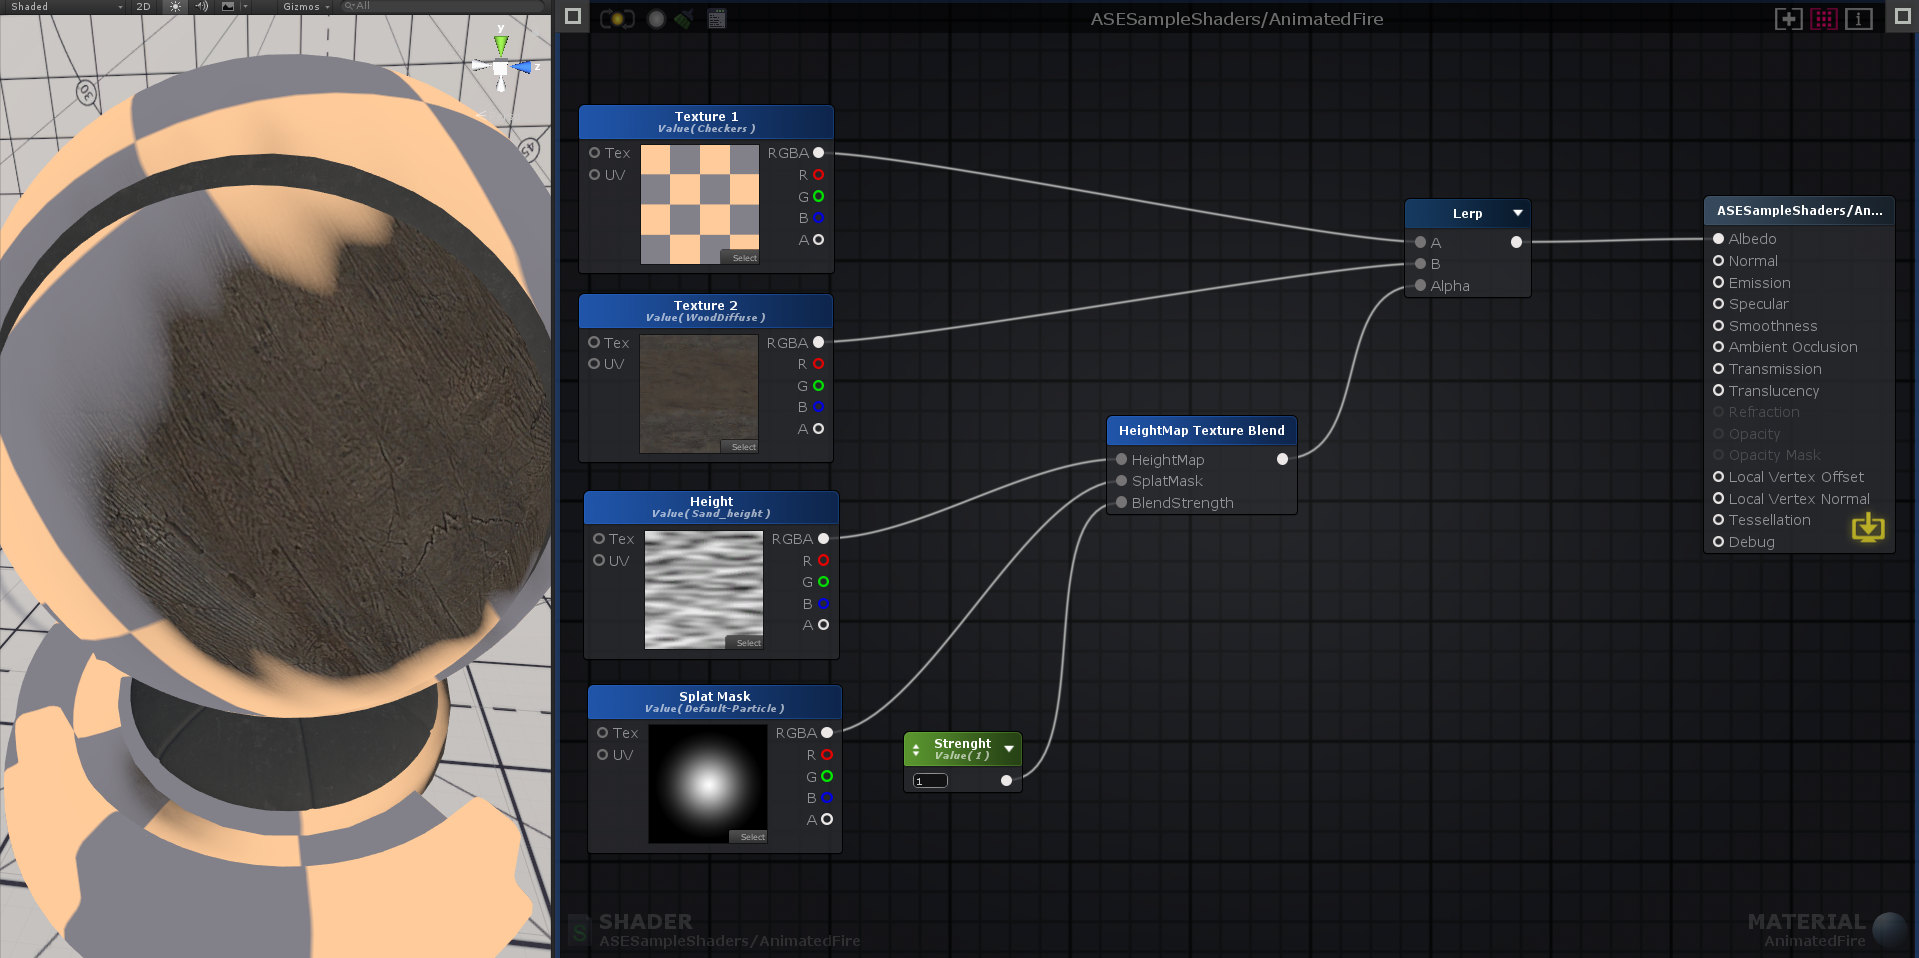Click the grey sphere material update icon

656,18
